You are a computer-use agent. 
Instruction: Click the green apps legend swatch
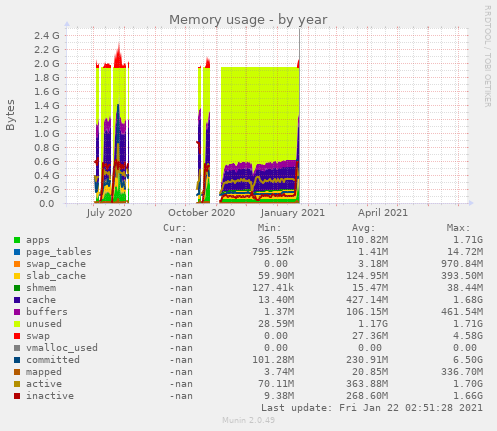pos(17,240)
